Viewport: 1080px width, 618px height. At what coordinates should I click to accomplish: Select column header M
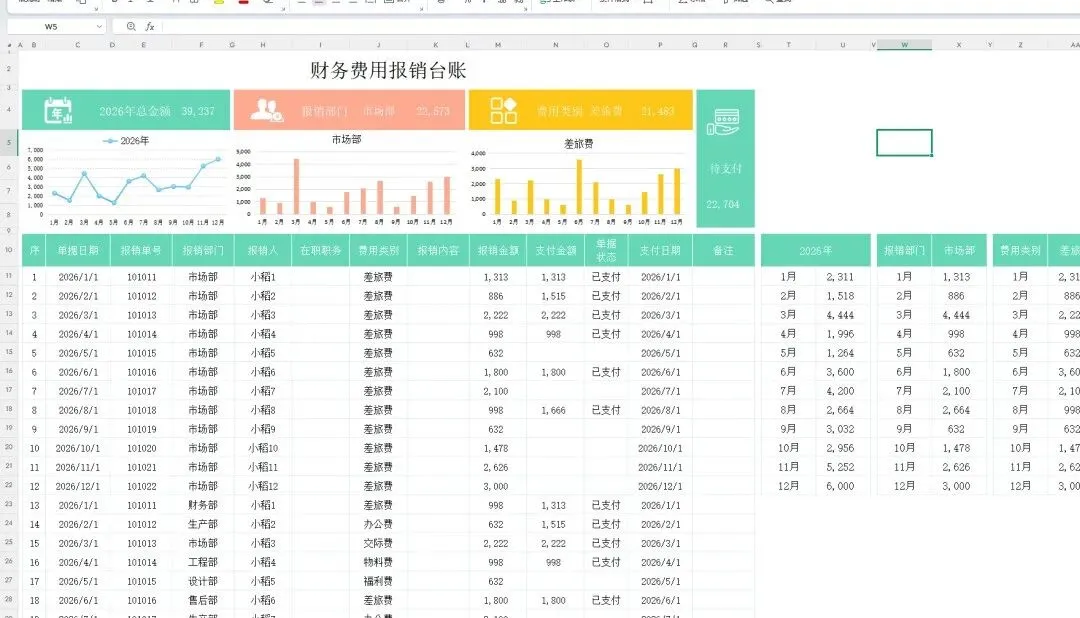(498, 45)
